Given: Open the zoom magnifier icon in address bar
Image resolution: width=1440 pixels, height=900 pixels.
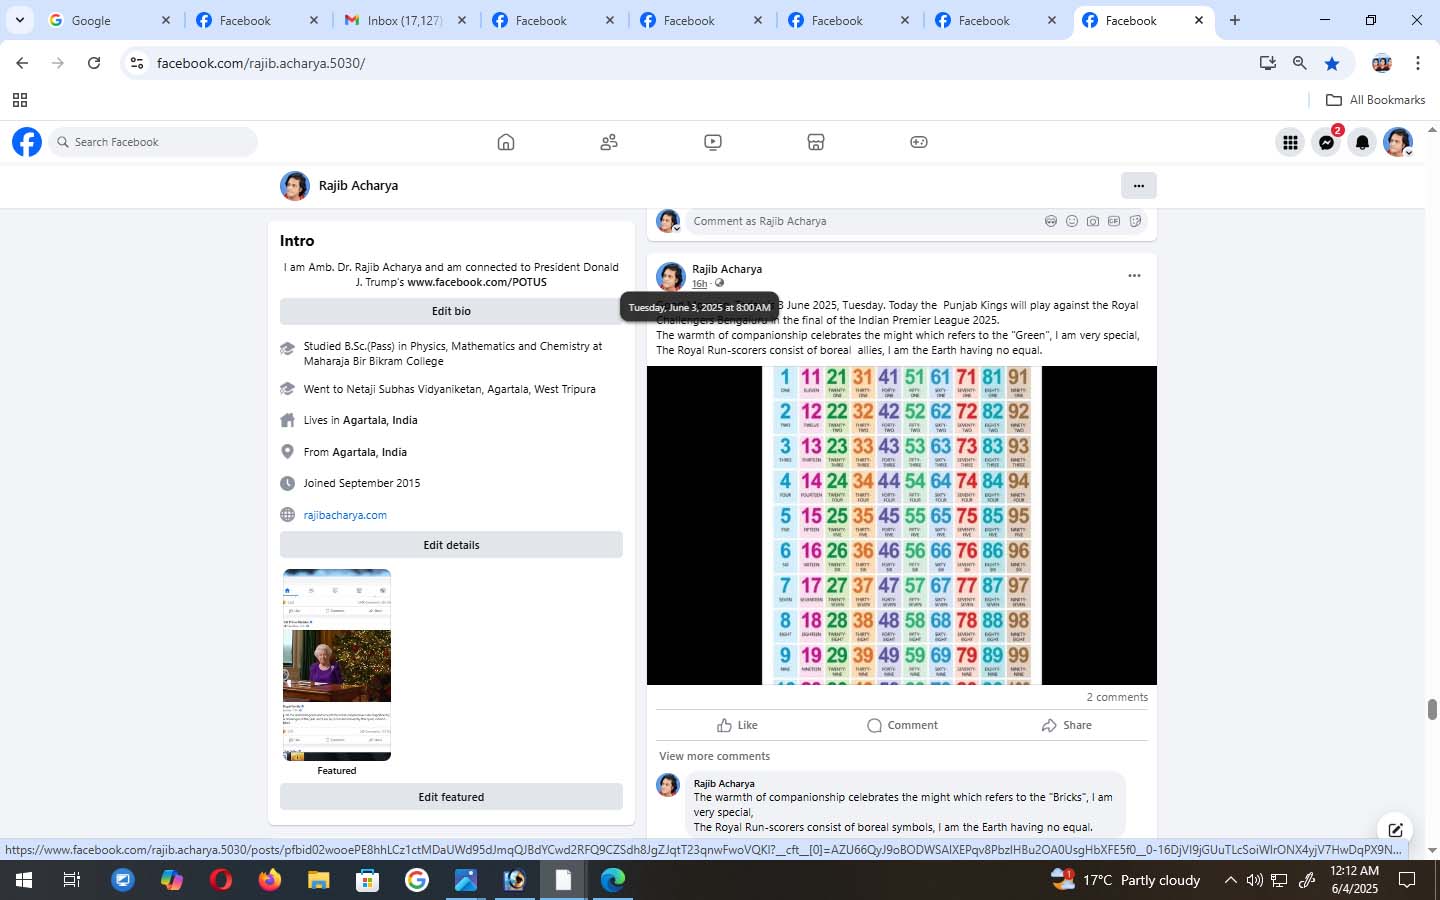Looking at the screenshot, I should 1300,63.
